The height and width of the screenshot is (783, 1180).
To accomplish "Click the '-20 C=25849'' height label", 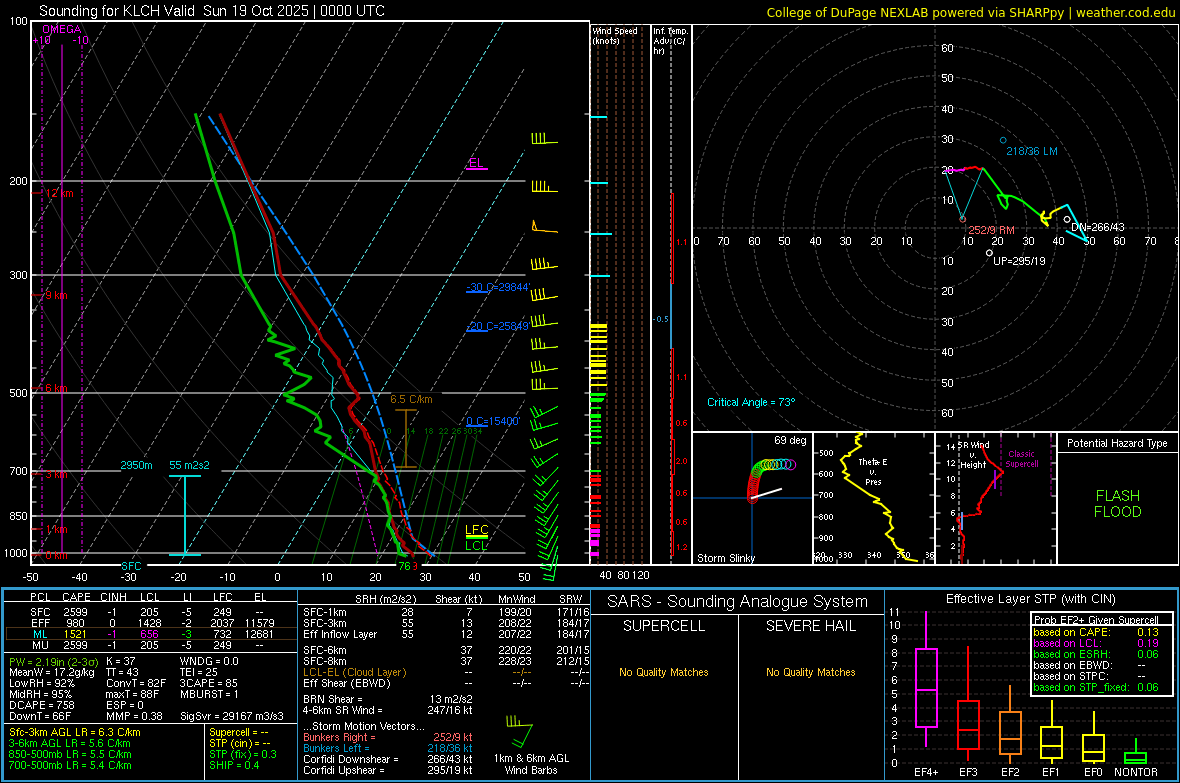I will pyautogui.click(x=497, y=326).
